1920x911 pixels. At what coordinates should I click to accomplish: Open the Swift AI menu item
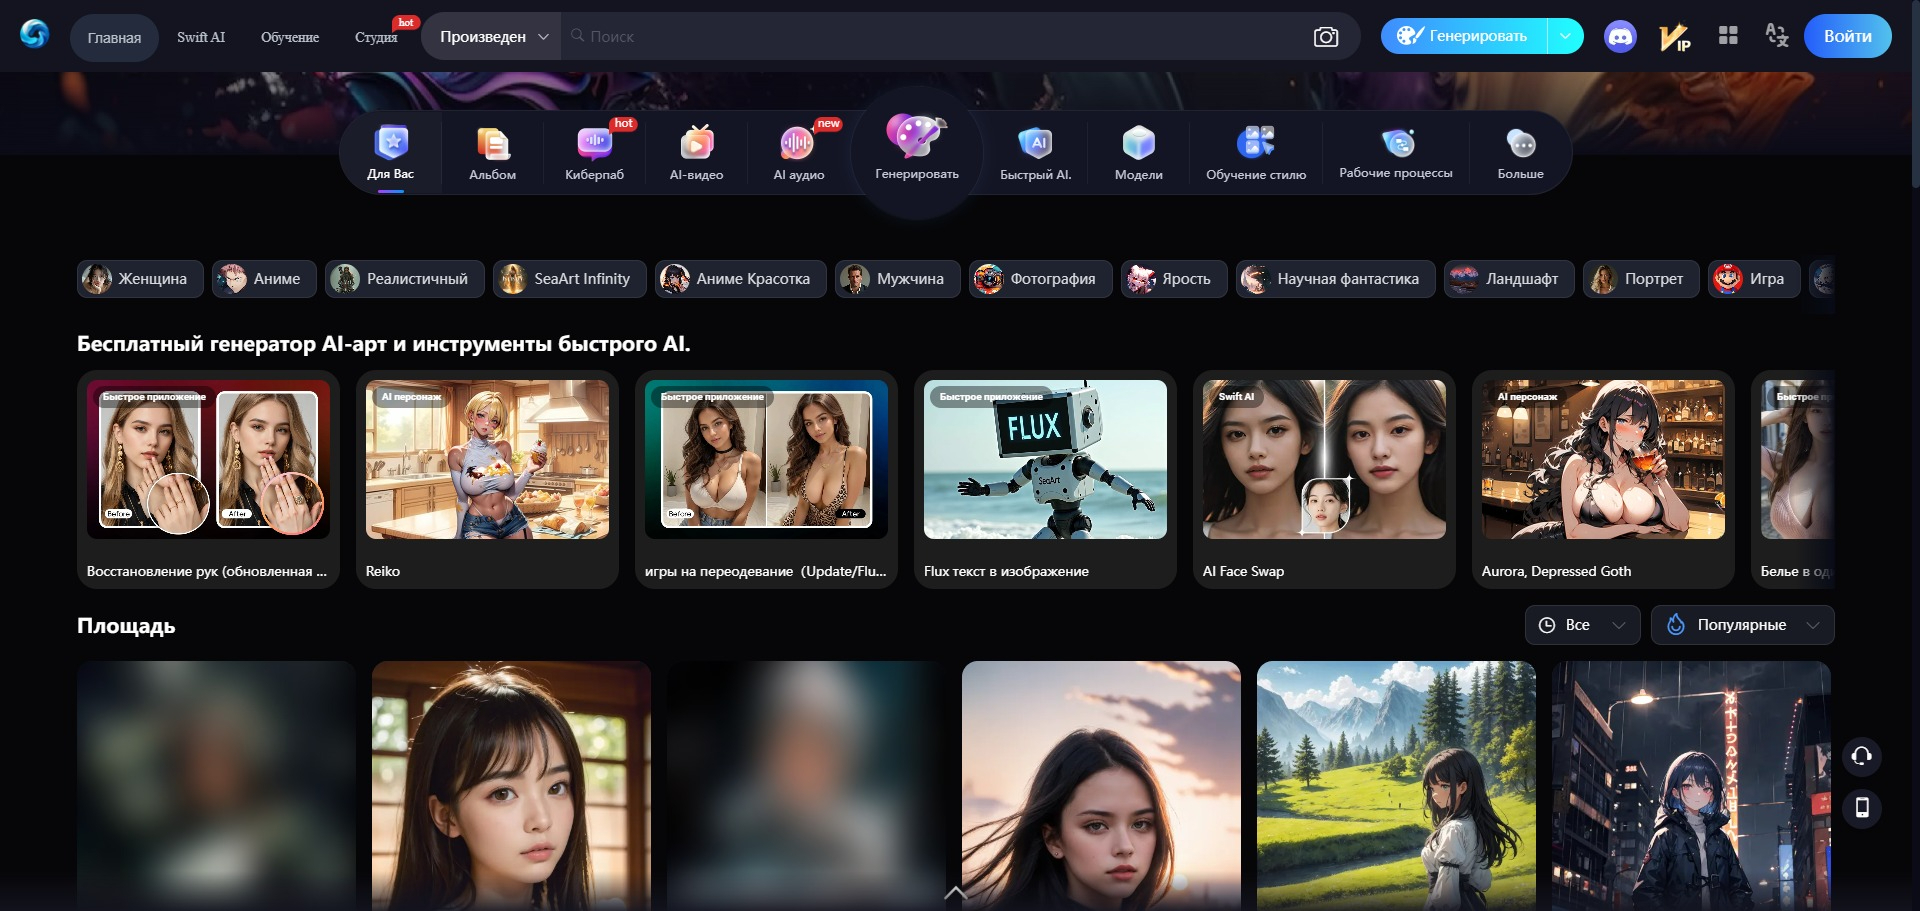[201, 37]
